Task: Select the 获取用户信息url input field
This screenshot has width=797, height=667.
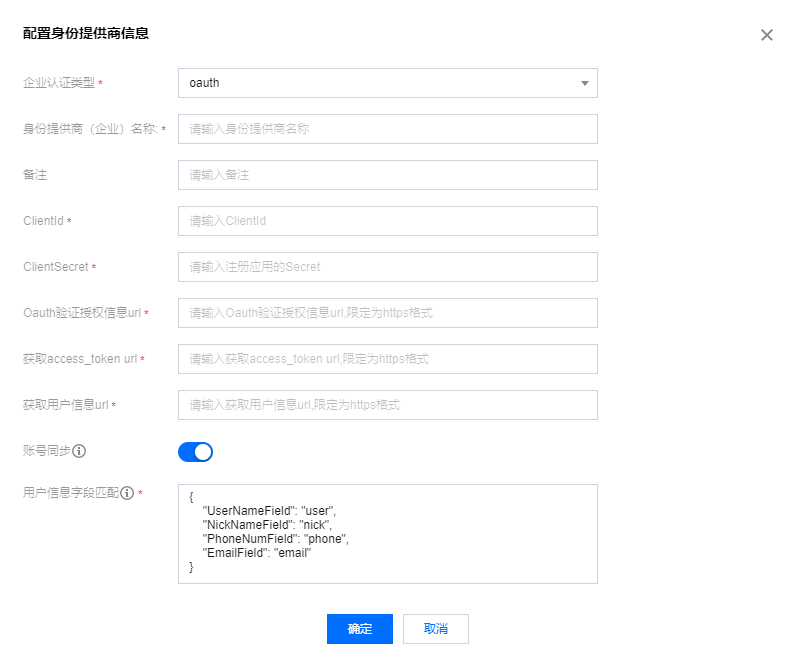Action: (x=387, y=405)
